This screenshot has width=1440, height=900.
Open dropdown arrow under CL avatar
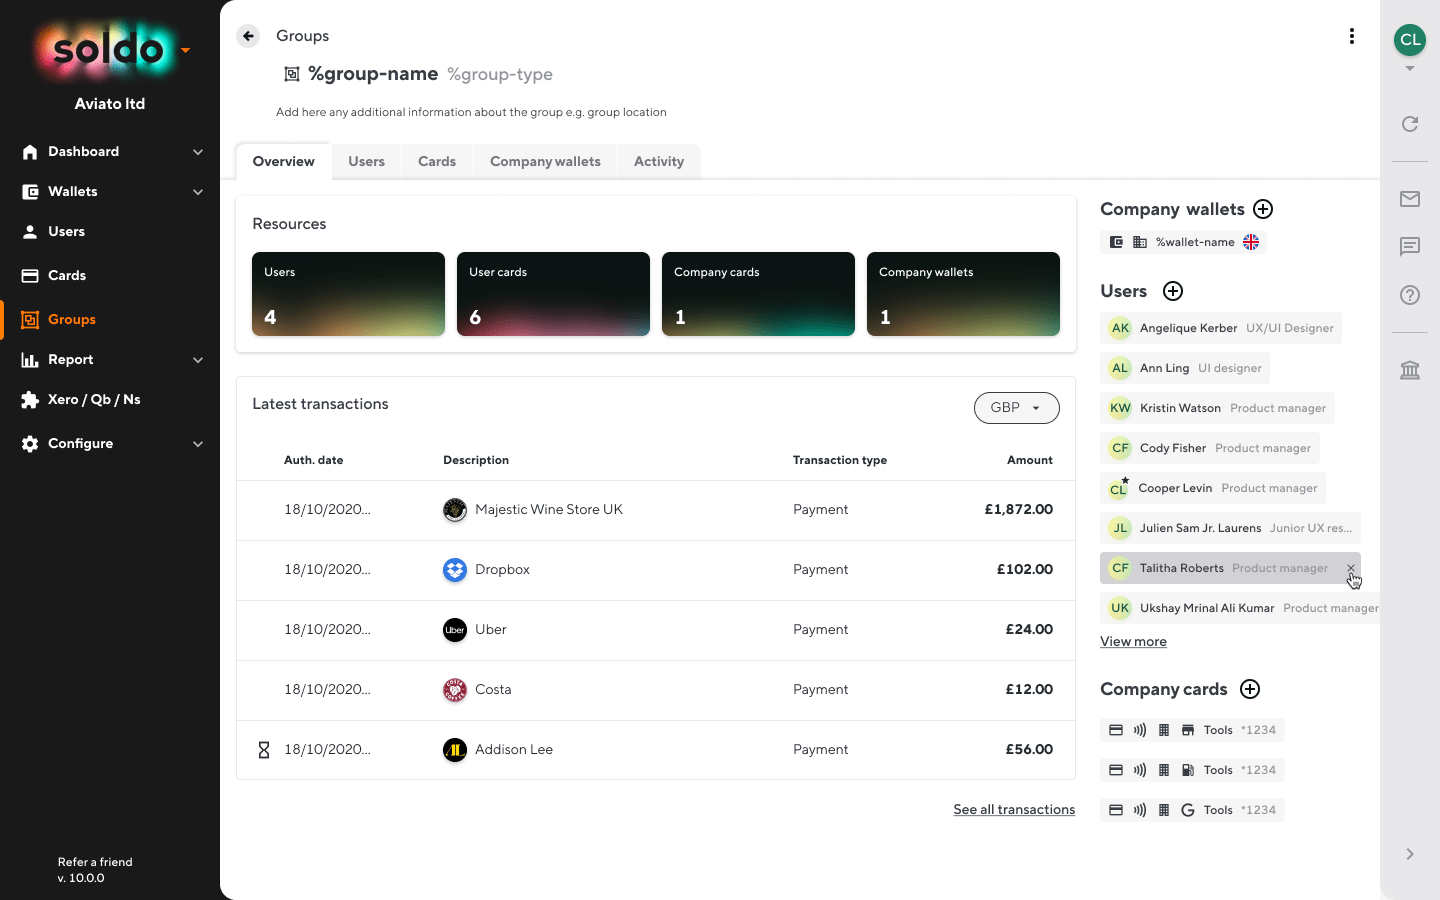(1410, 69)
